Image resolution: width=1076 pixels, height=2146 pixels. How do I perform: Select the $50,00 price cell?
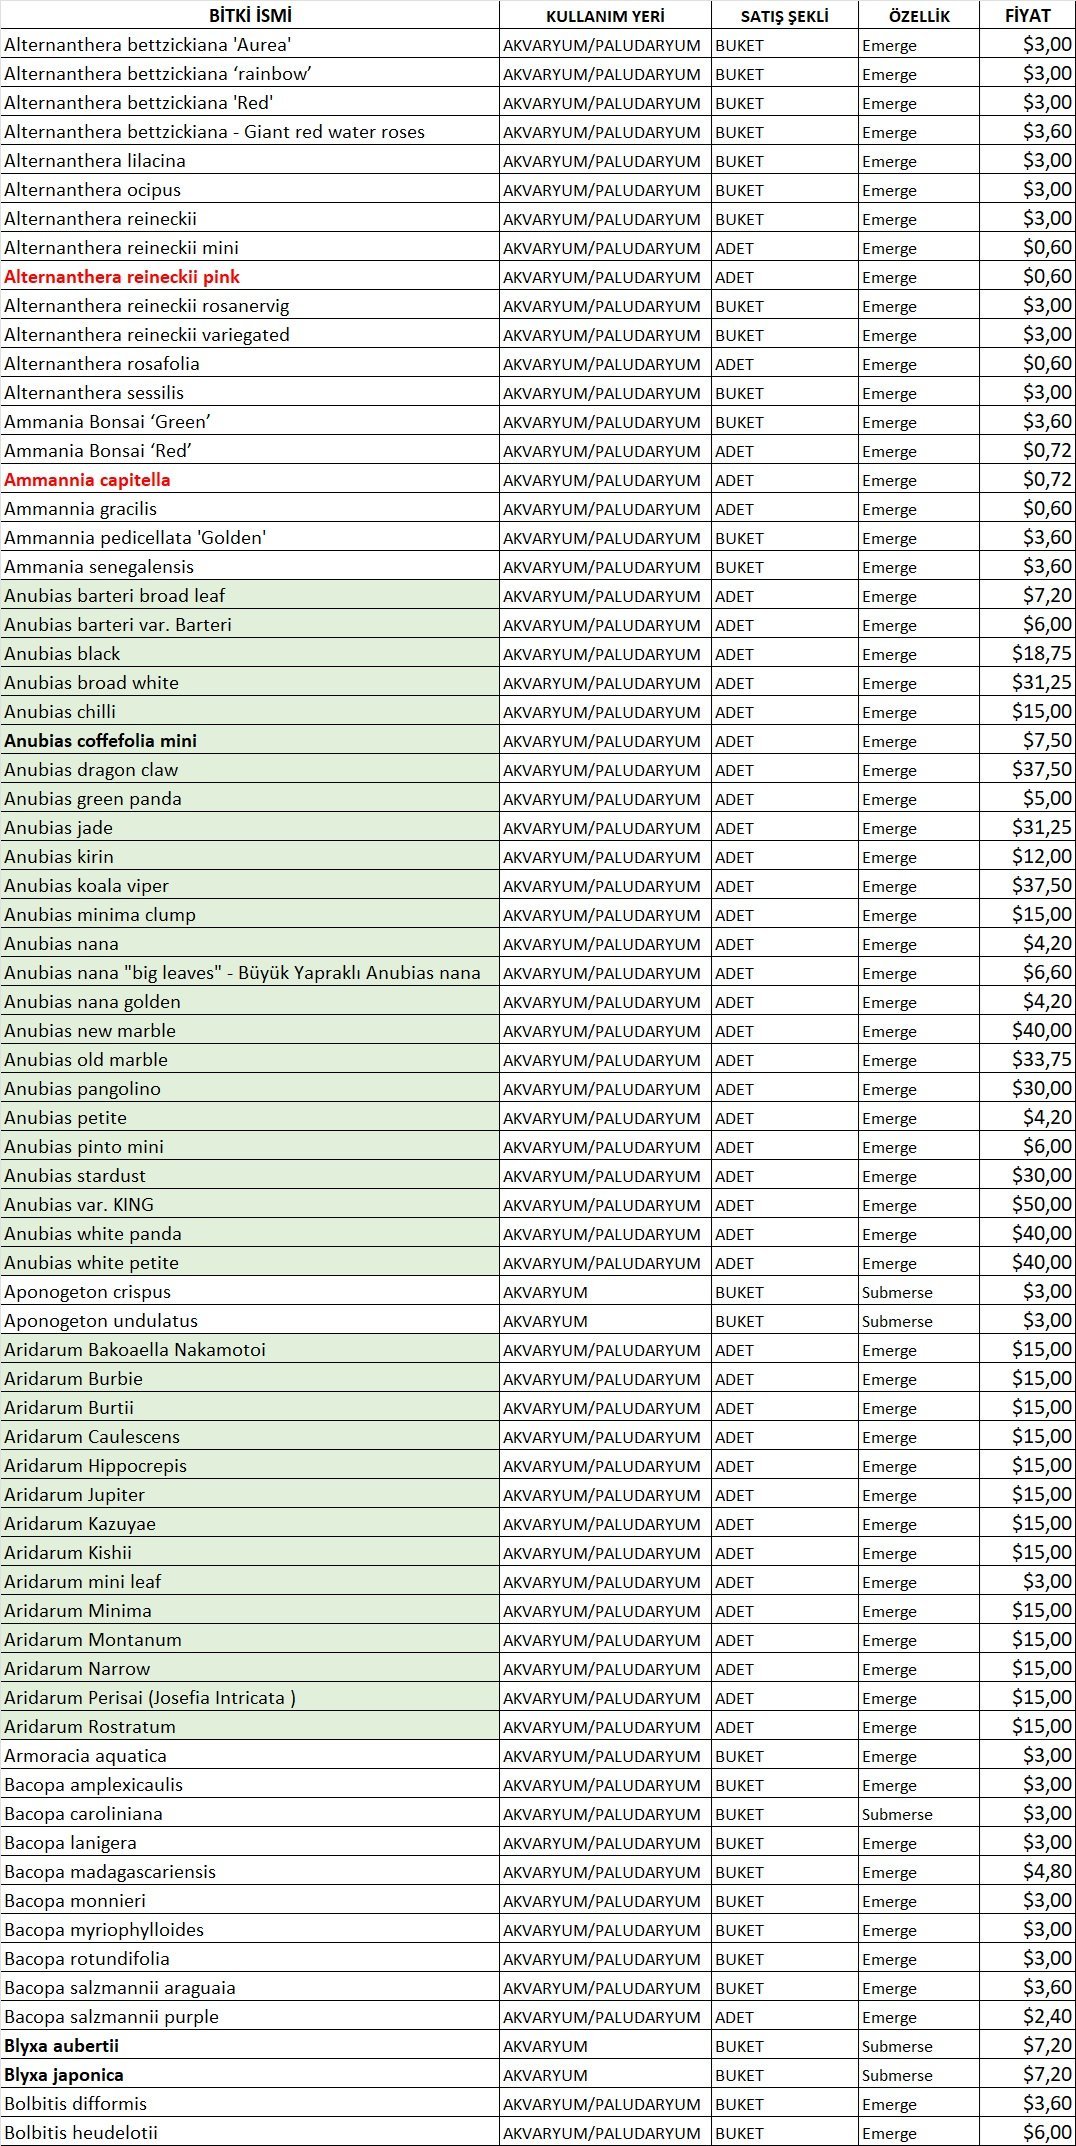(1040, 1205)
